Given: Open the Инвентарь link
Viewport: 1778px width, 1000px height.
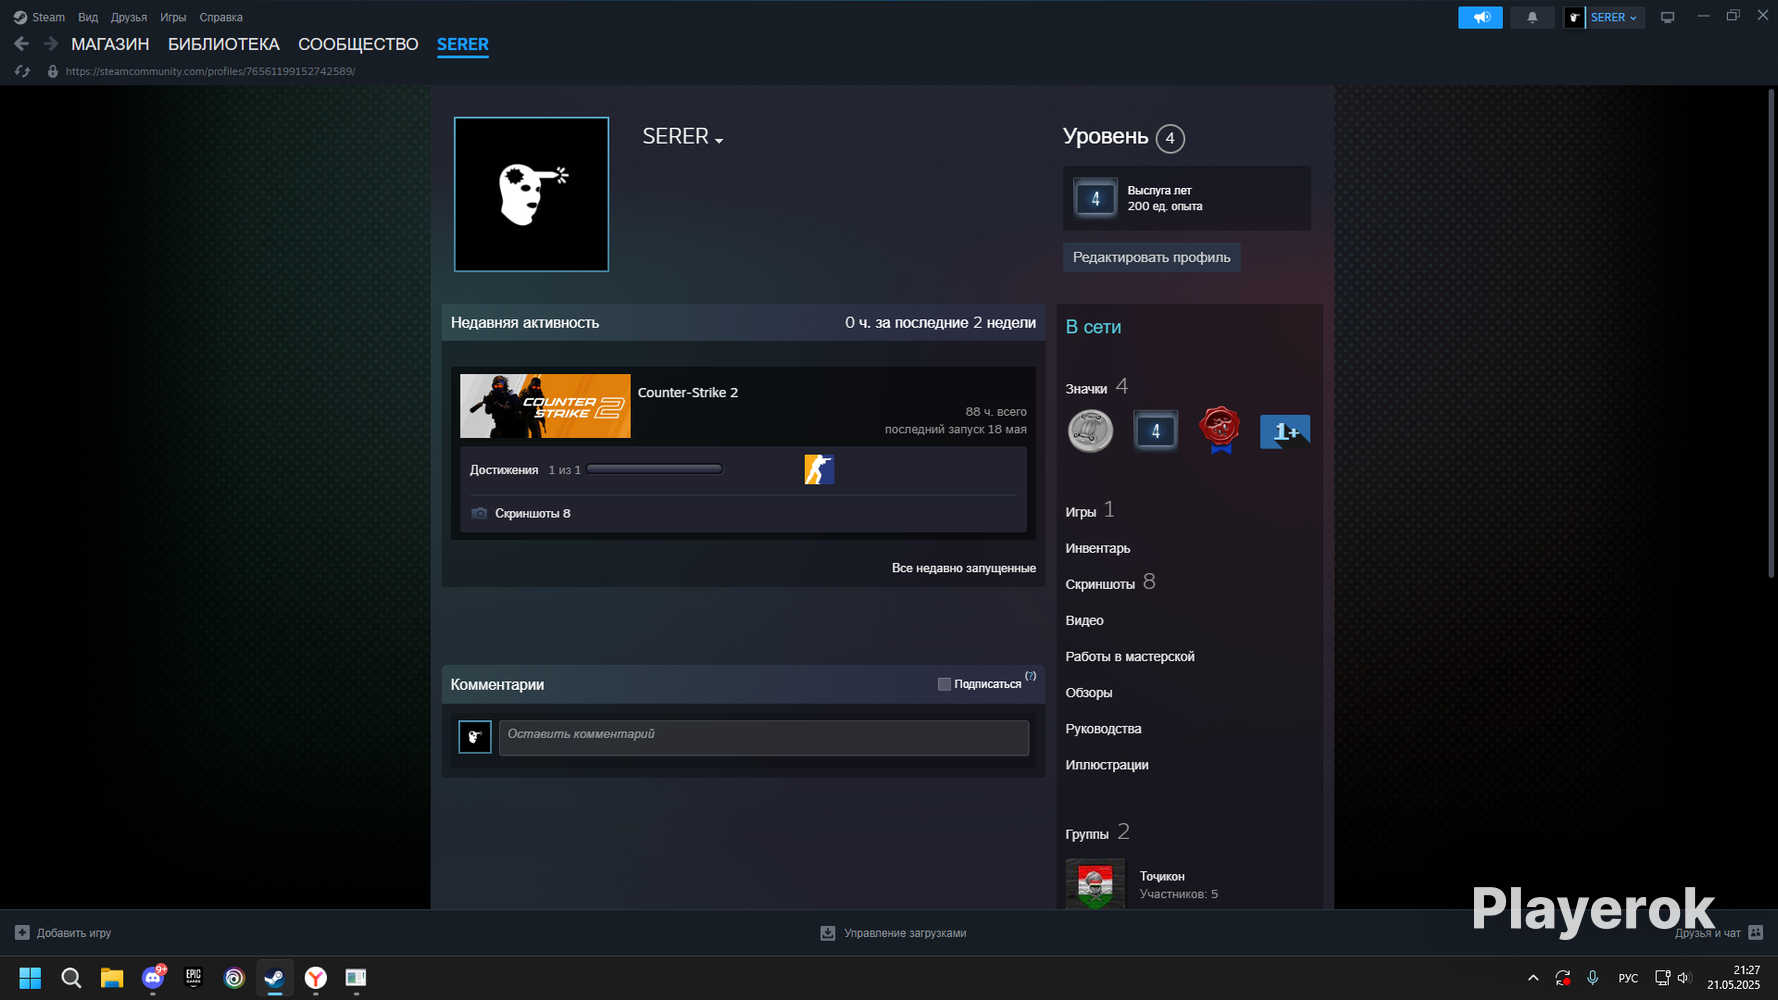Looking at the screenshot, I should [x=1098, y=548].
